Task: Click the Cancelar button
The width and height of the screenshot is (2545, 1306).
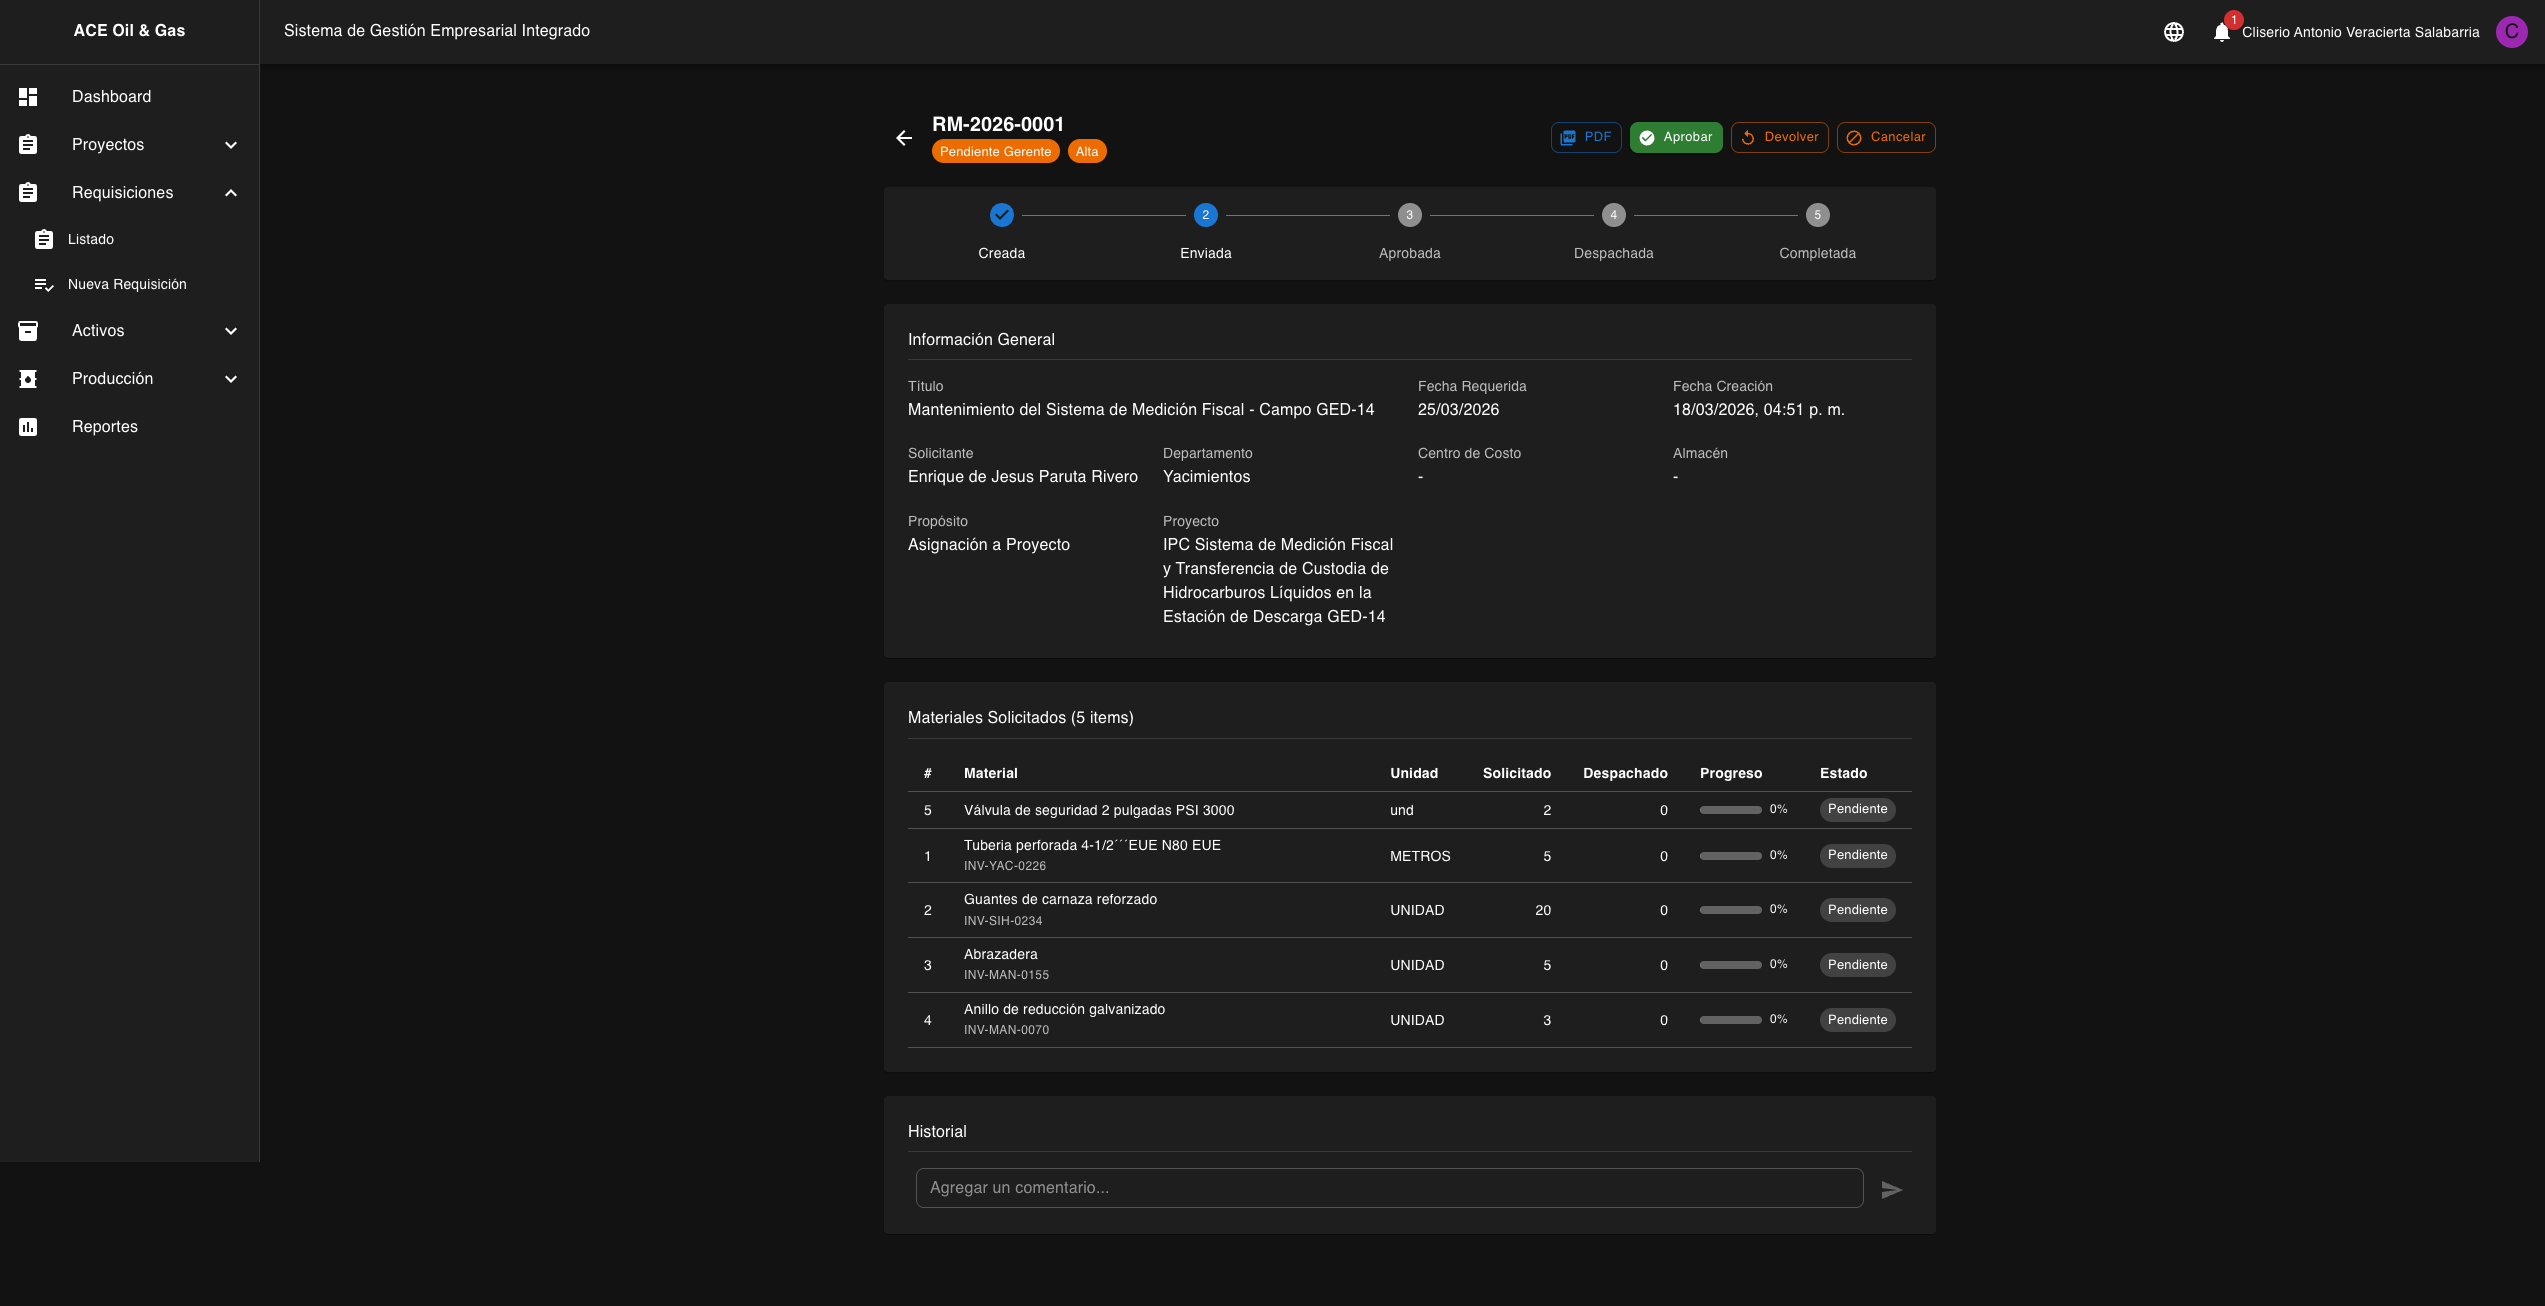Action: pos(1885,138)
